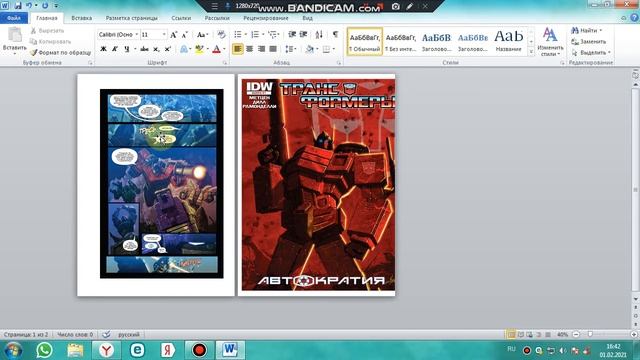The width and height of the screenshot is (640, 360).
Task: Expand the styles gallery more arrow
Action: [x=531, y=52]
